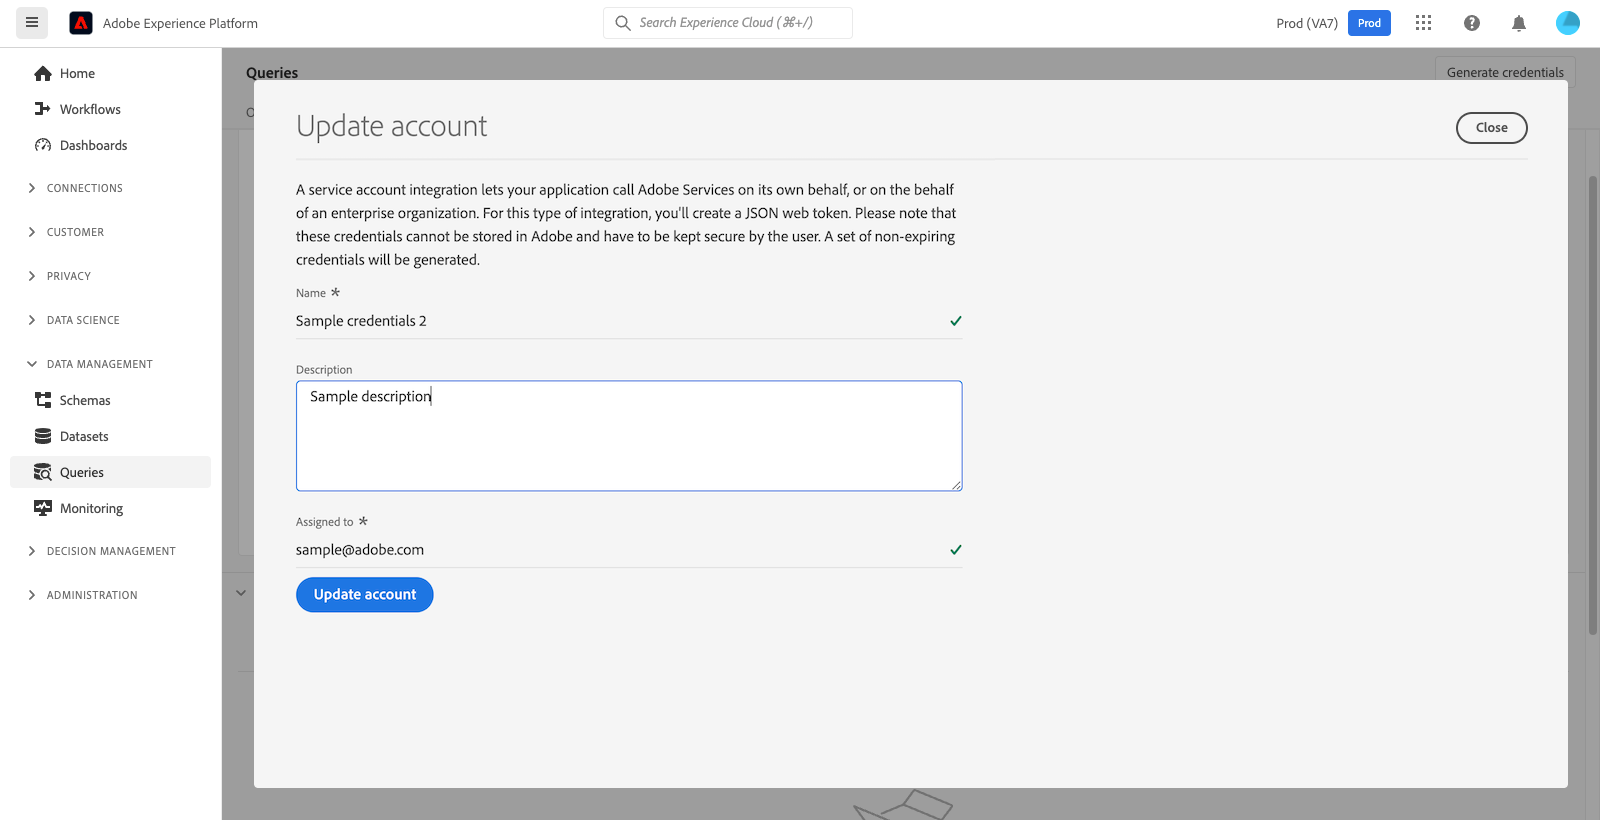The height and width of the screenshot is (820, 1600).
Task: Focus the Search Experience Cloud field
Action: (728, 23)
